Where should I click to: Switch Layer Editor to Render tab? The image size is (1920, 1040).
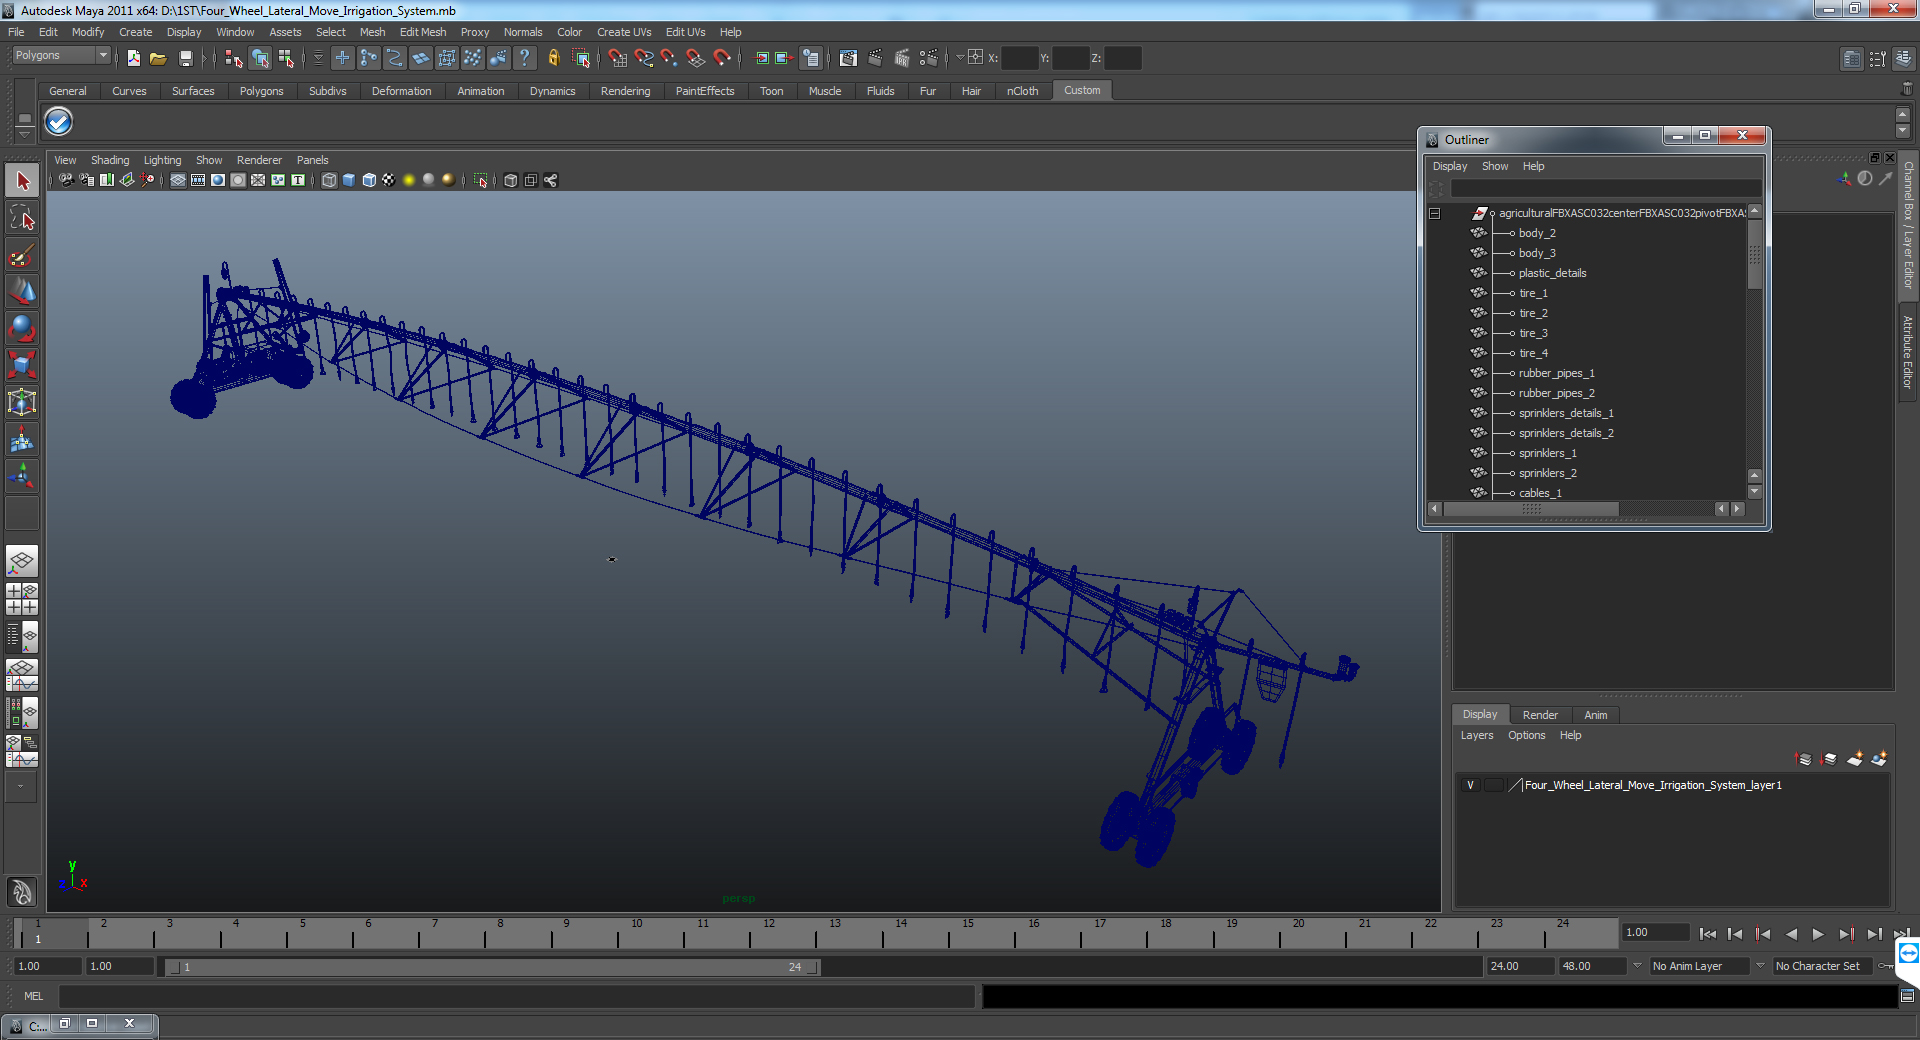1540,715
